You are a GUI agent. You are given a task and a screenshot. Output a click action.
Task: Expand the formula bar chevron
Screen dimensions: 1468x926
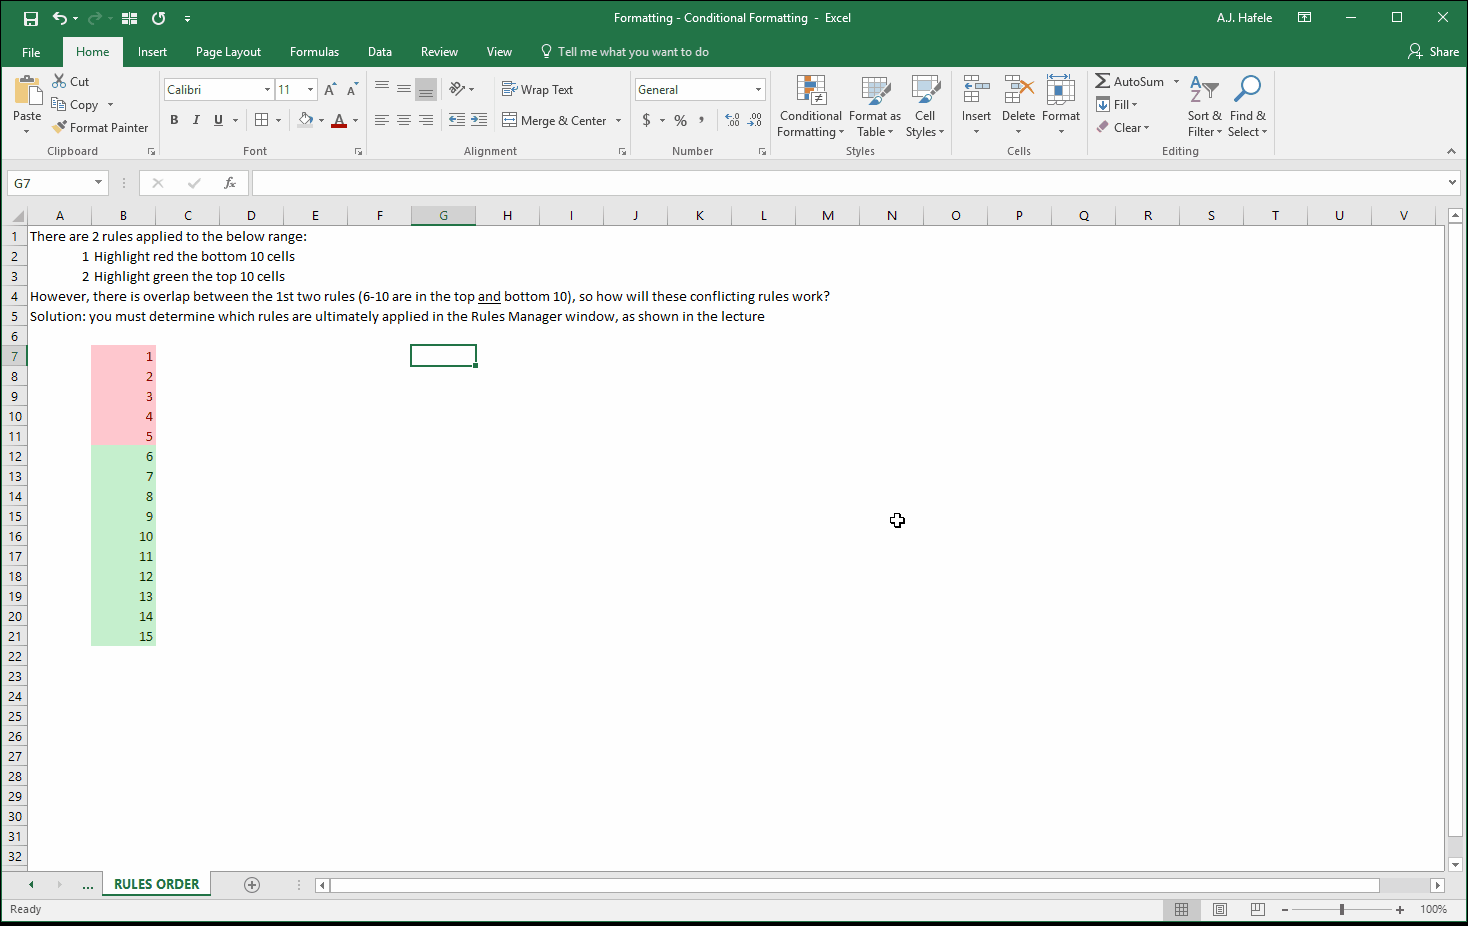[1452, 183]
